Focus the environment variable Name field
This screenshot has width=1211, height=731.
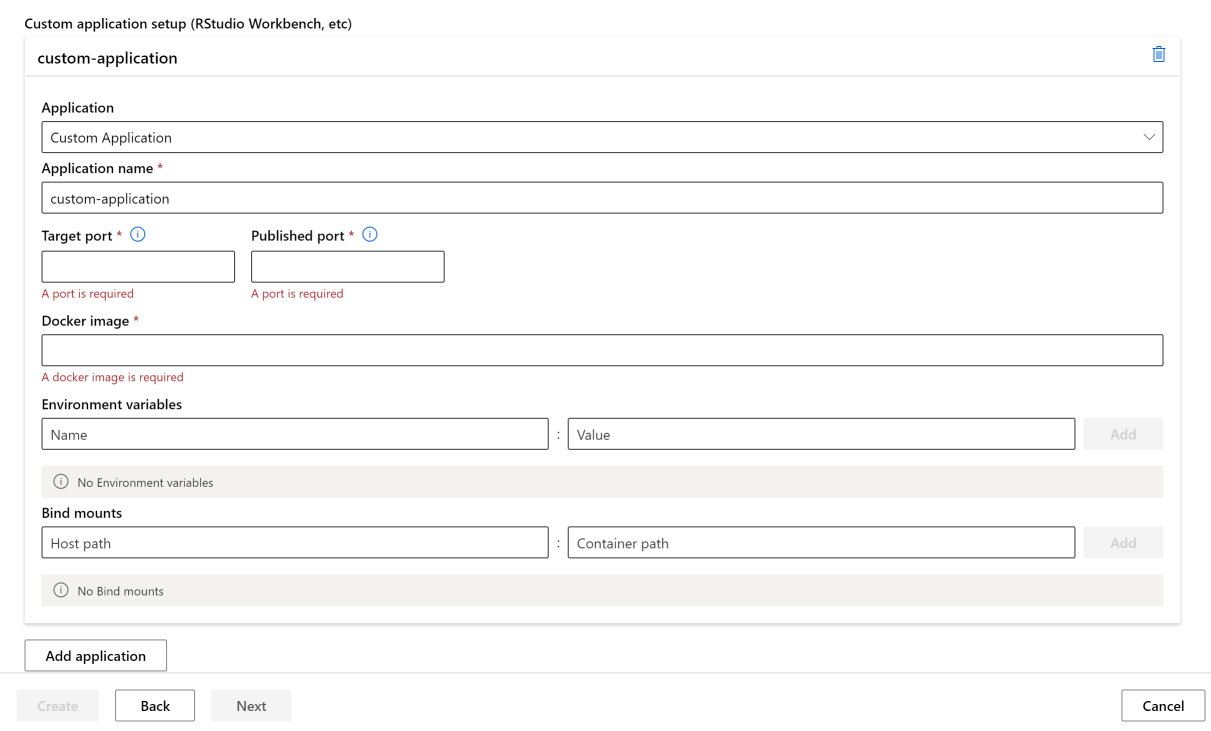pyautogui.click(x=295, y=434)
